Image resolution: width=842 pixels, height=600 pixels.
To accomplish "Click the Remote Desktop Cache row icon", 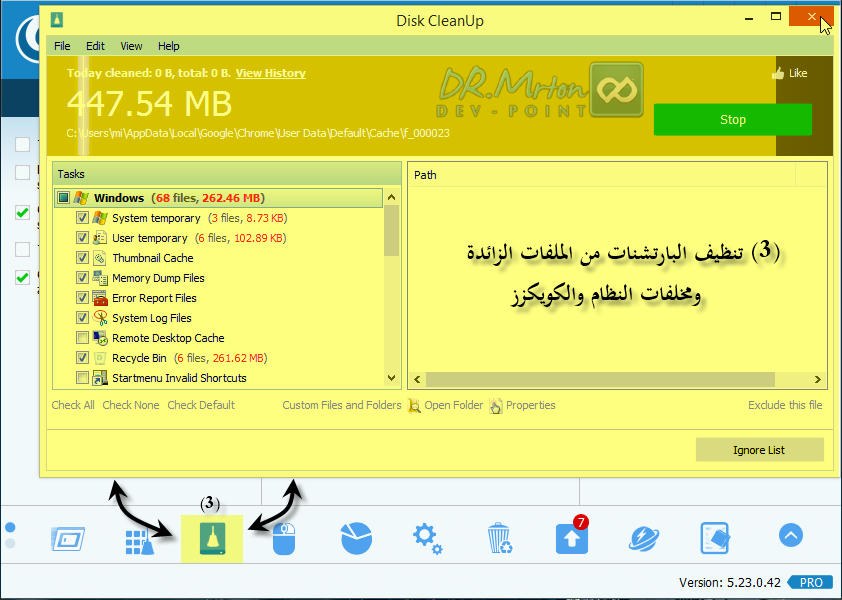I will [x=100, y=338].
